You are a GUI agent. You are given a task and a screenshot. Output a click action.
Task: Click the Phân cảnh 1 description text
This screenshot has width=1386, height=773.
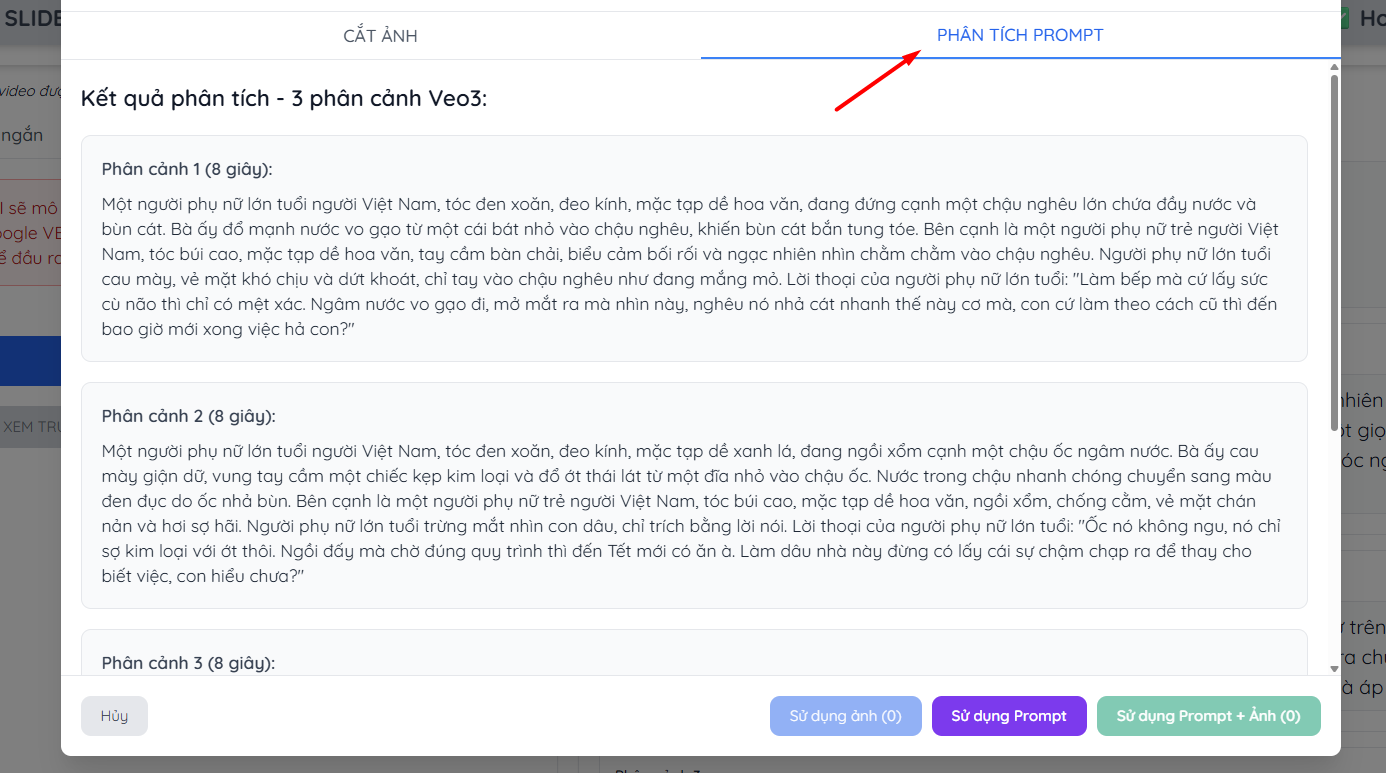(690, 267)
